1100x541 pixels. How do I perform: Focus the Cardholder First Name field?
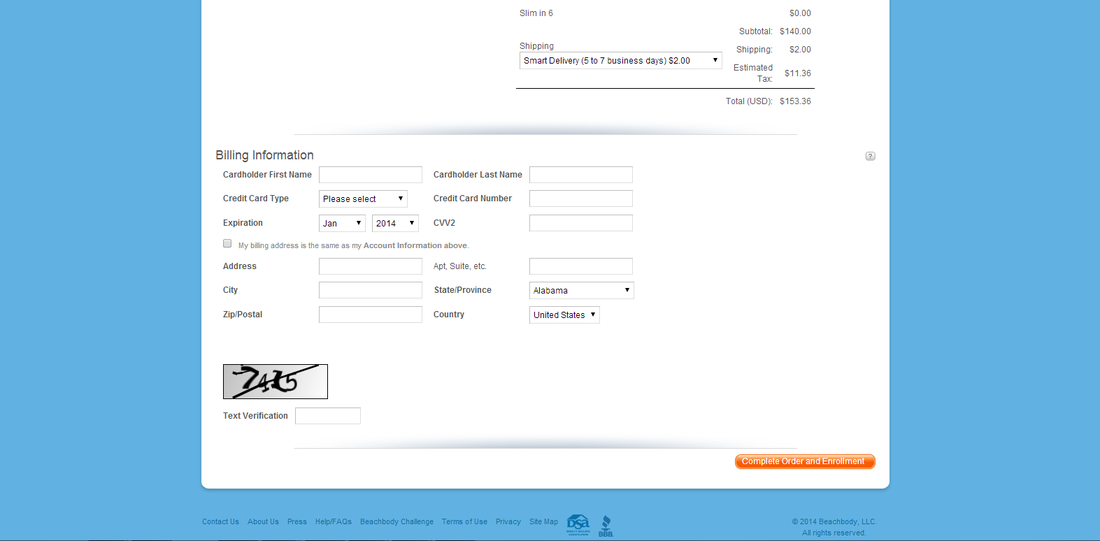(370, 175)
